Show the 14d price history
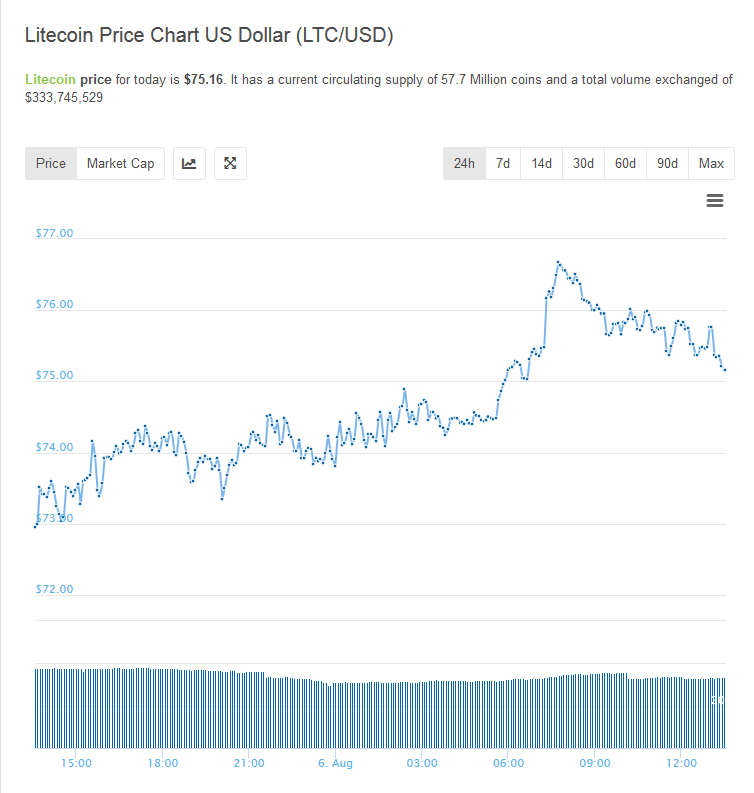 (541, 163)
